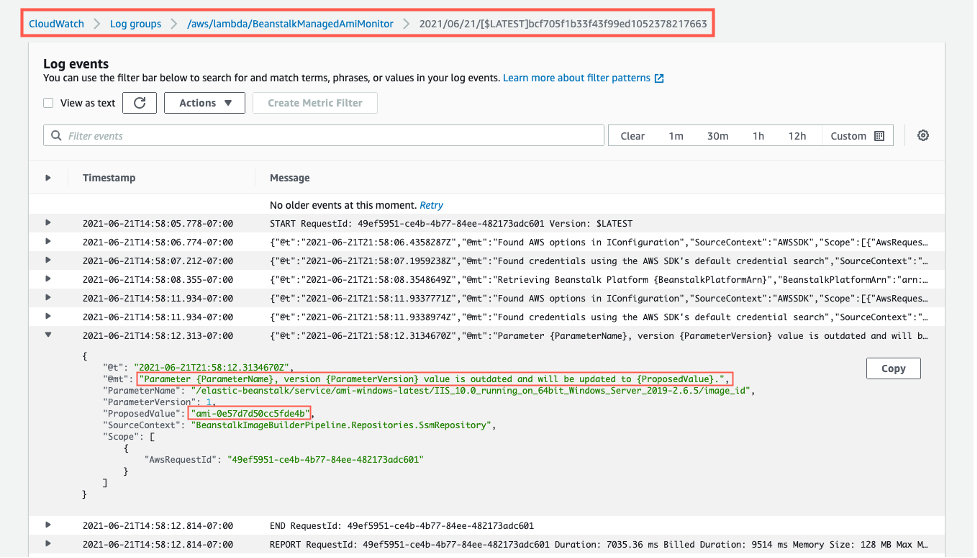Select the 1h time range

[x=758, y=136]
